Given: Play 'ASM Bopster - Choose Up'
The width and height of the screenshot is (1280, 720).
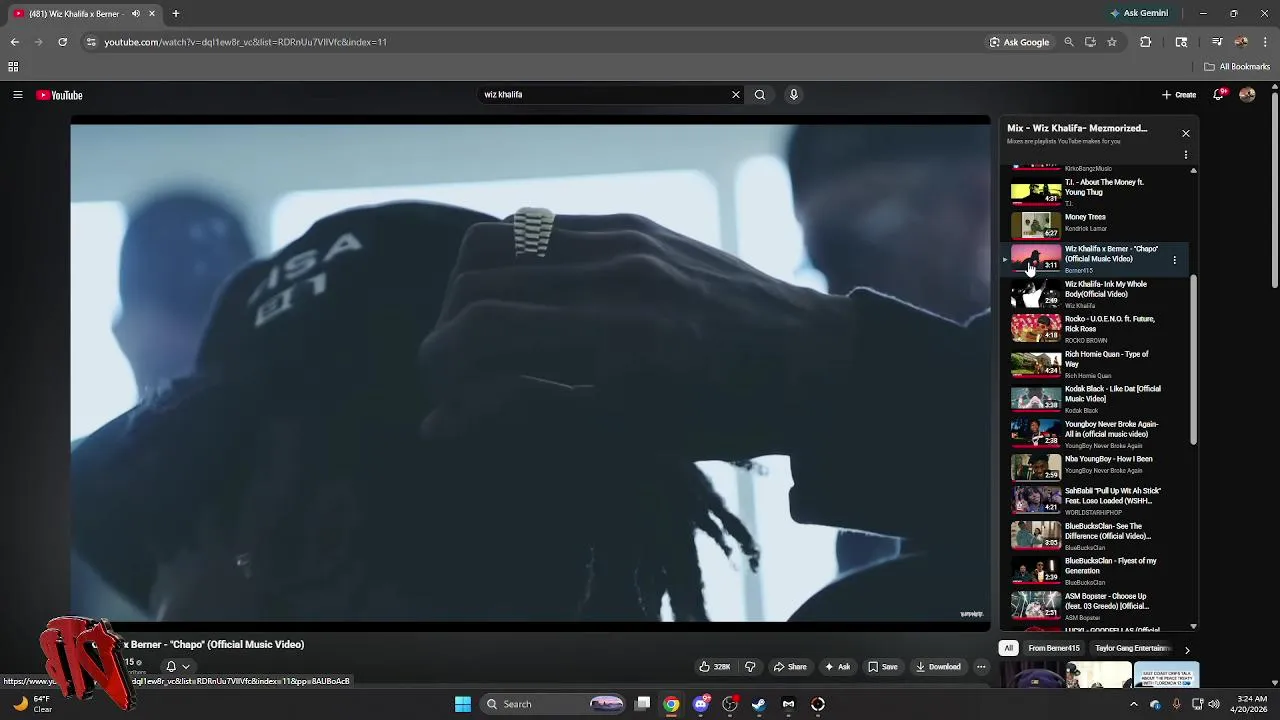Looking at the screenshot, I should click(x=1097, y=605).
